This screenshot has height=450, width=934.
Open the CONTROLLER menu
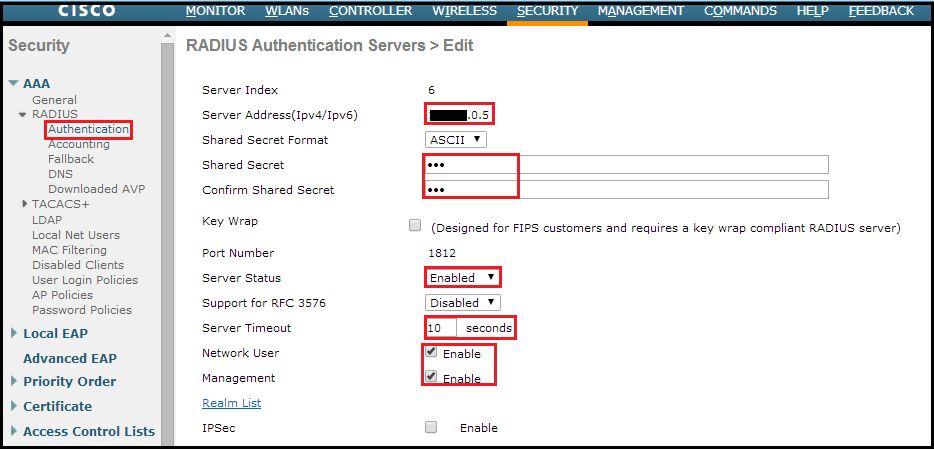(x=370, y=11)
